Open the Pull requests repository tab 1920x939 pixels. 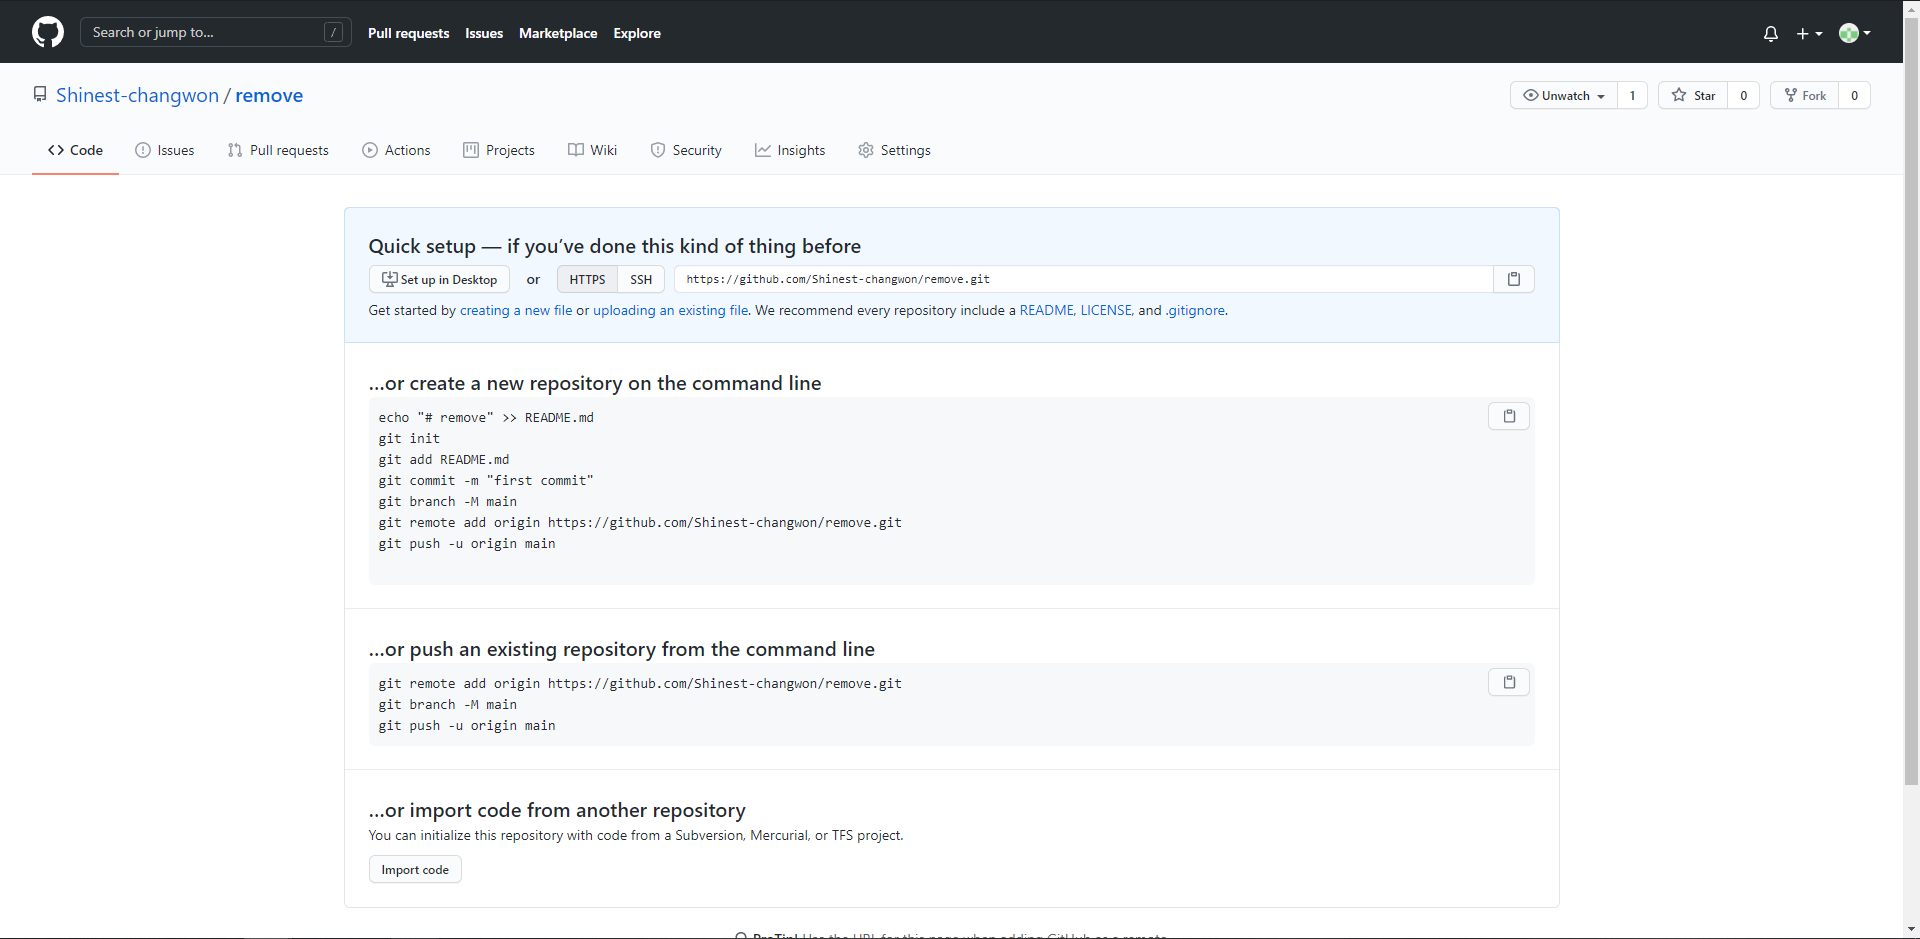click(278, 150)
